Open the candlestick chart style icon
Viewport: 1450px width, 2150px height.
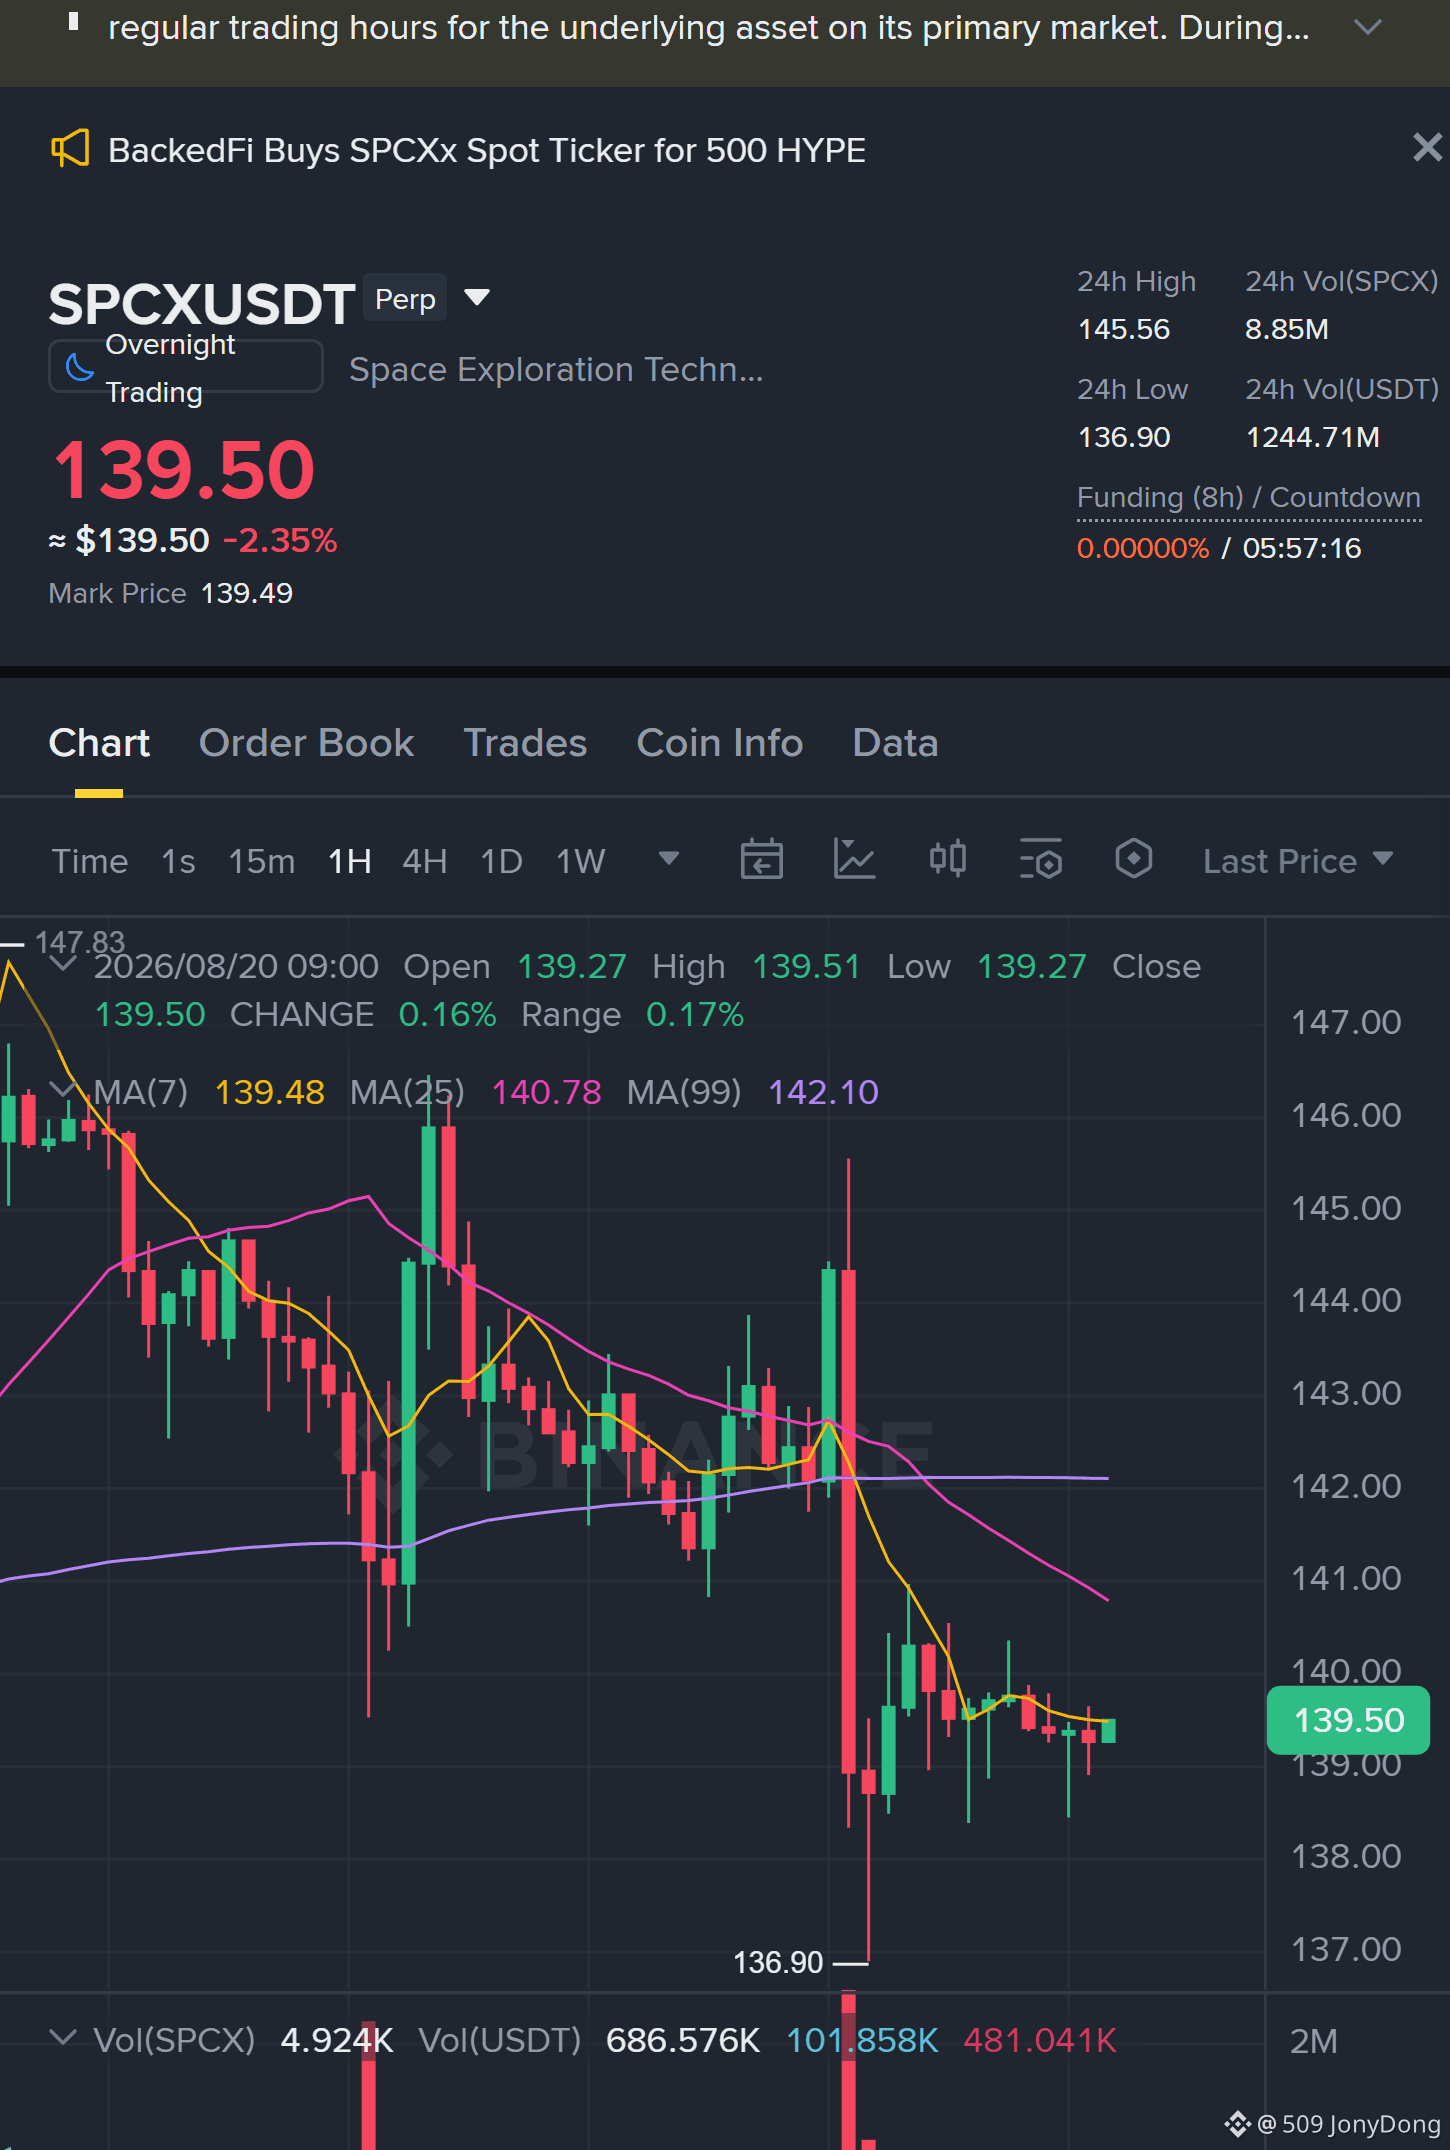coord(948,859)
